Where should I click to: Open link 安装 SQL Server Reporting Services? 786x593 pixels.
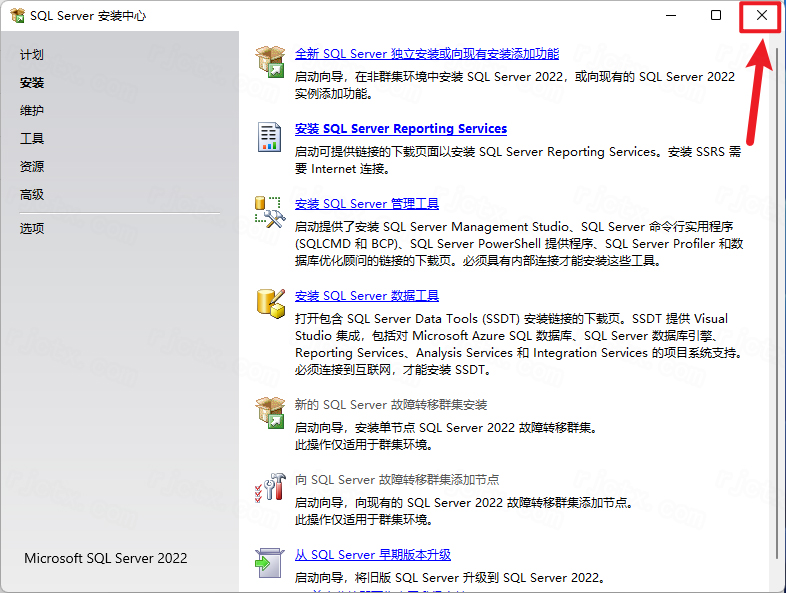pos(401,129)
